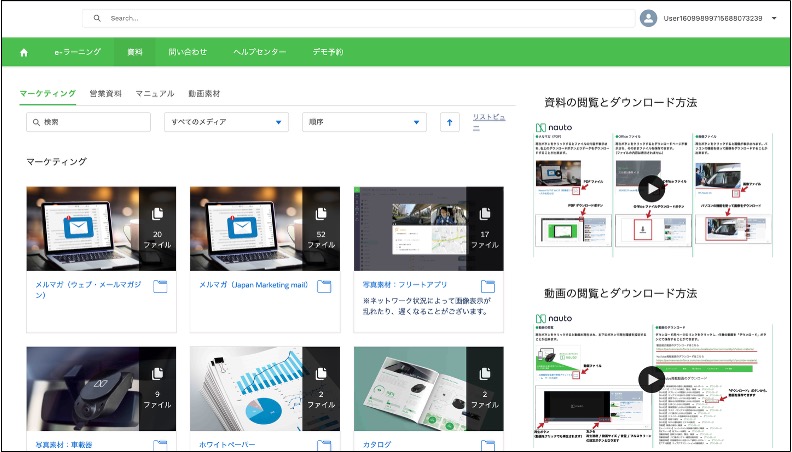The width and height of the screenshot is (792, 452).
Task: Click the 資料の閲覧とダウンロード方法 heading
Action: pos(620,103)
